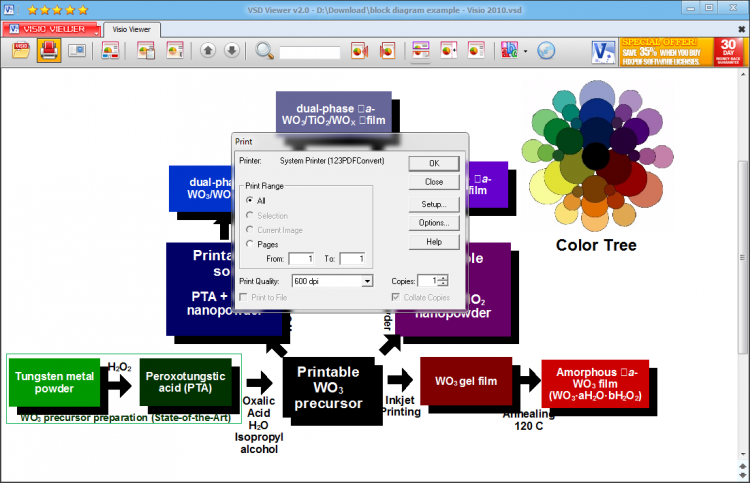Click the blue V logo icon

pos(604,52)
